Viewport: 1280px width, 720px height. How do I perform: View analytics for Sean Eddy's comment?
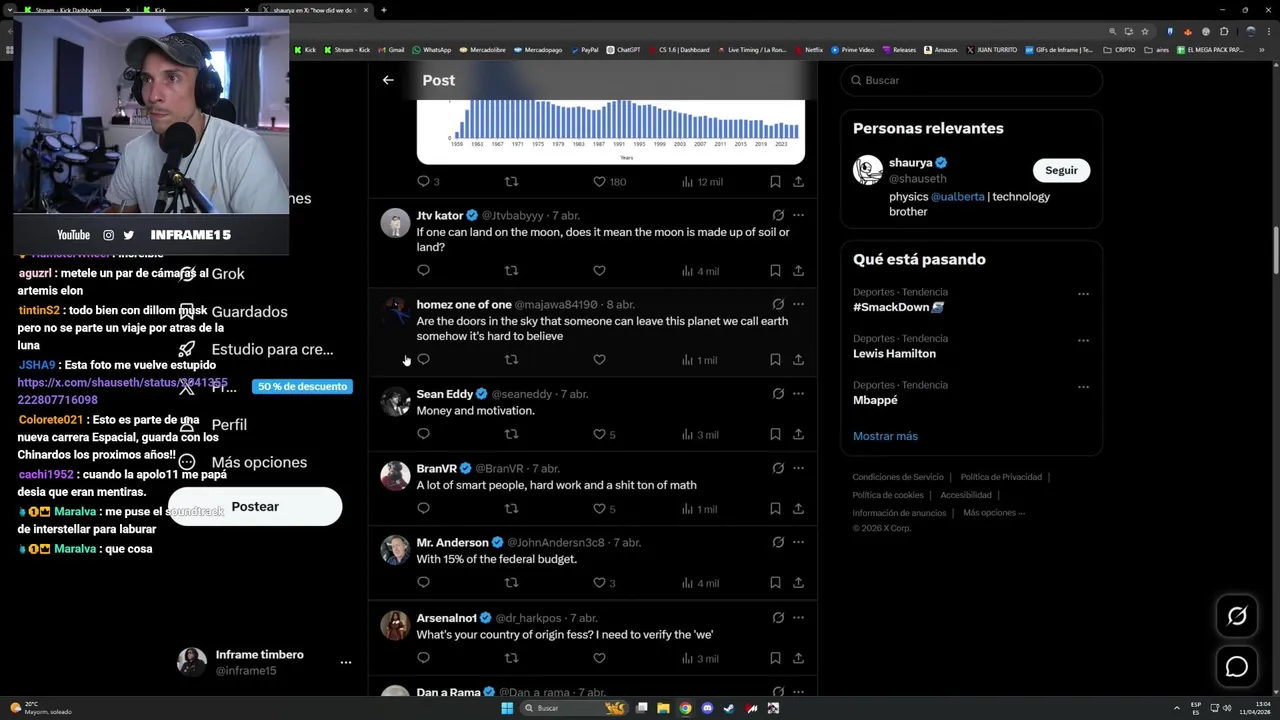[x=700, y=434]
